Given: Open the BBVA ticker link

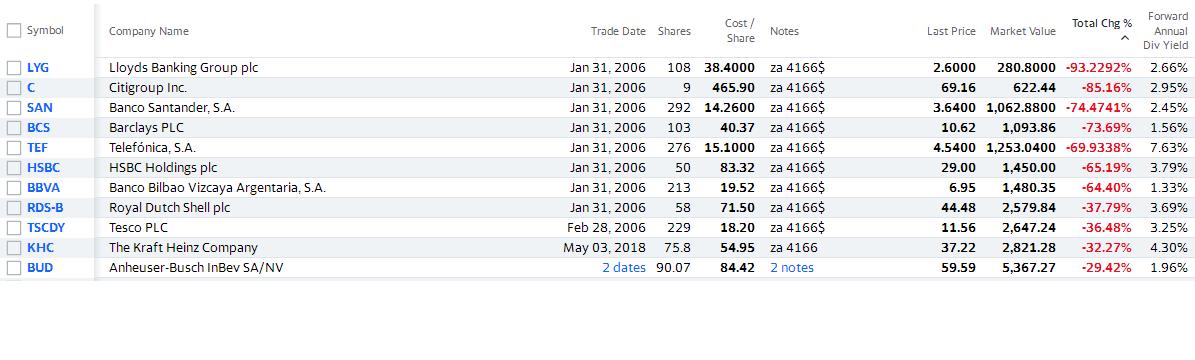Looking at the screenshot, I should click(43, 188).
